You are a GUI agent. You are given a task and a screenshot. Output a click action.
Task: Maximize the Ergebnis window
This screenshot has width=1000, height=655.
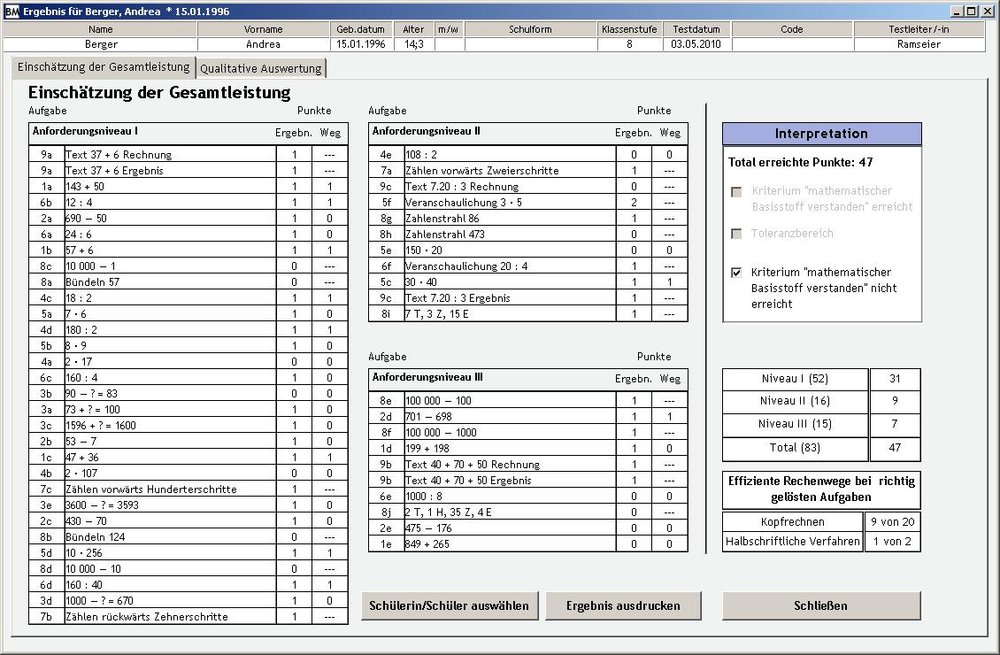971,11
